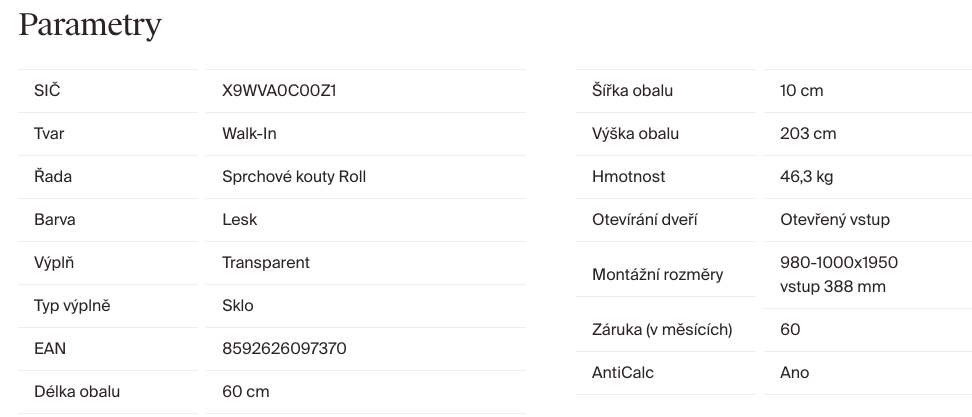Screen dimensions: 972x417
Task: Select the EAN number 8592626097370
Action: tap(284, 349)
